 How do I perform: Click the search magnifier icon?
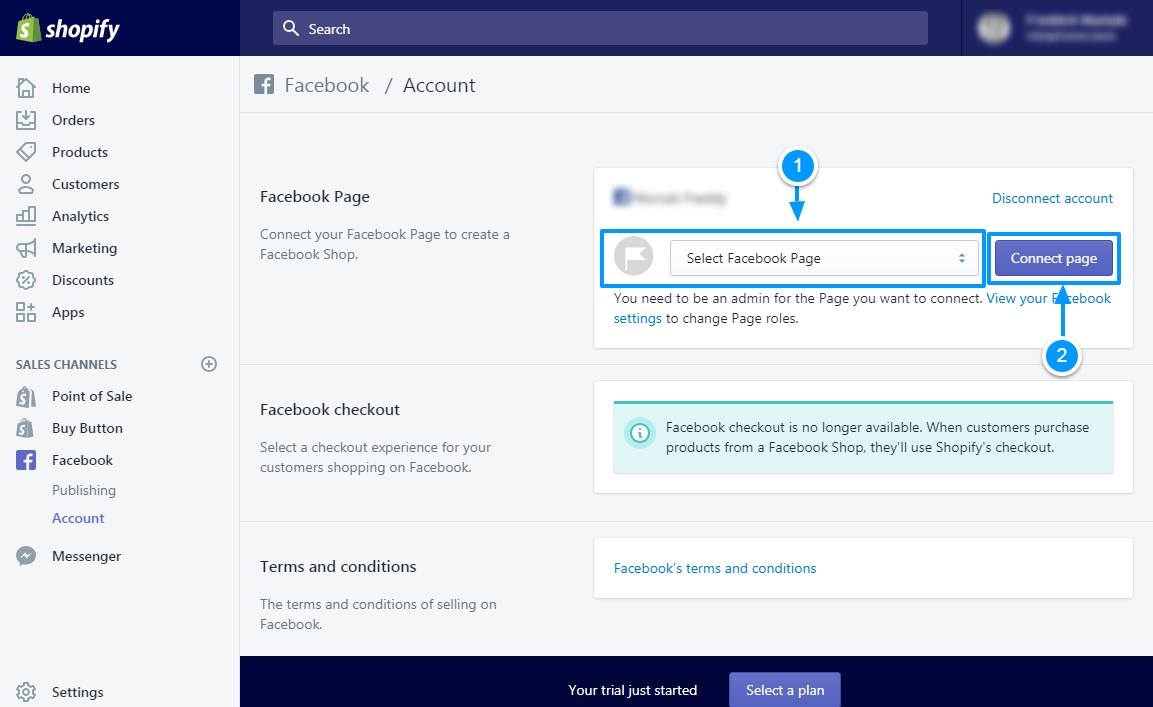point(290,28)
